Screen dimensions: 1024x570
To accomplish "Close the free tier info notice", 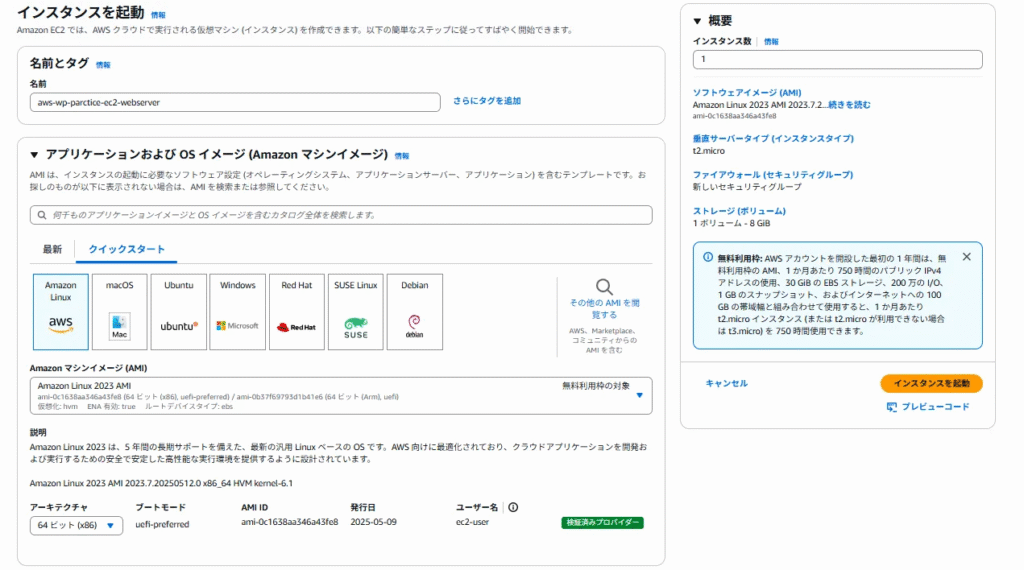I will [x=967, y=257].
